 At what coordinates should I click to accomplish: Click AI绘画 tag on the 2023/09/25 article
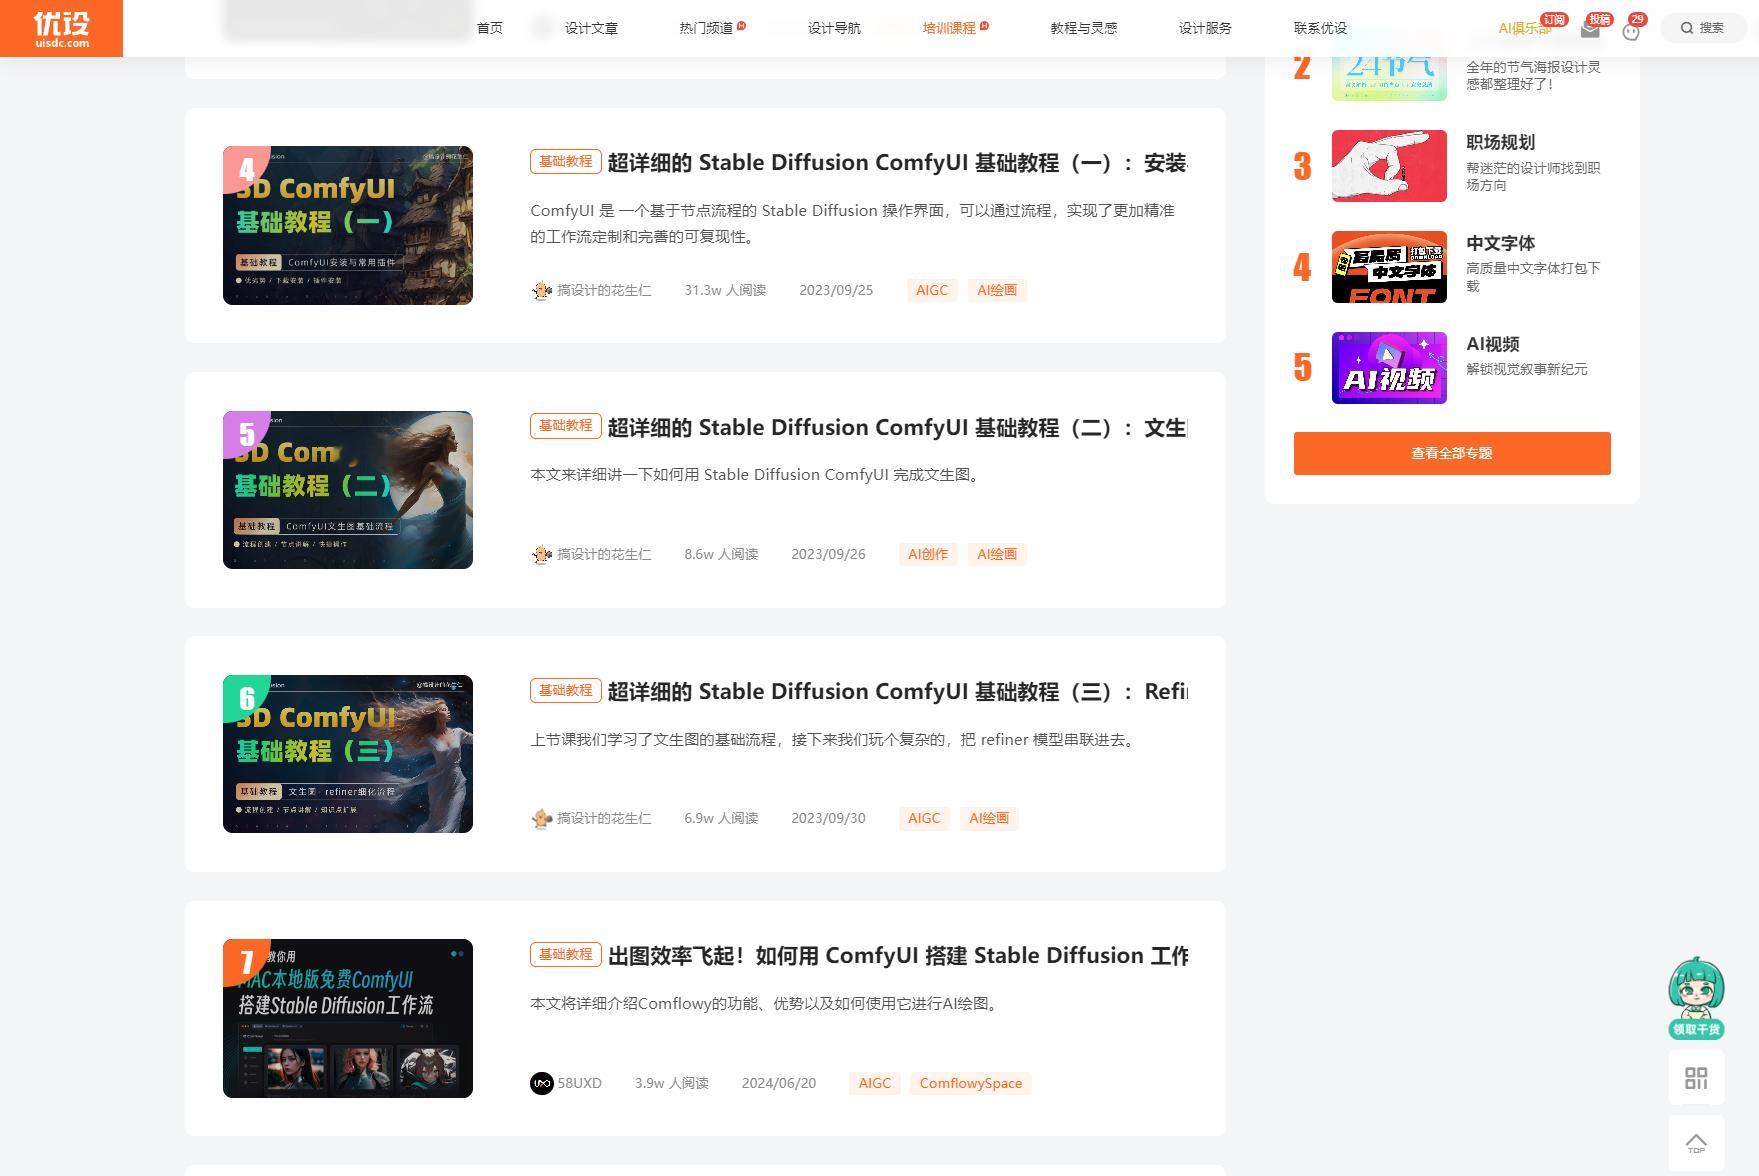[997, 290]
